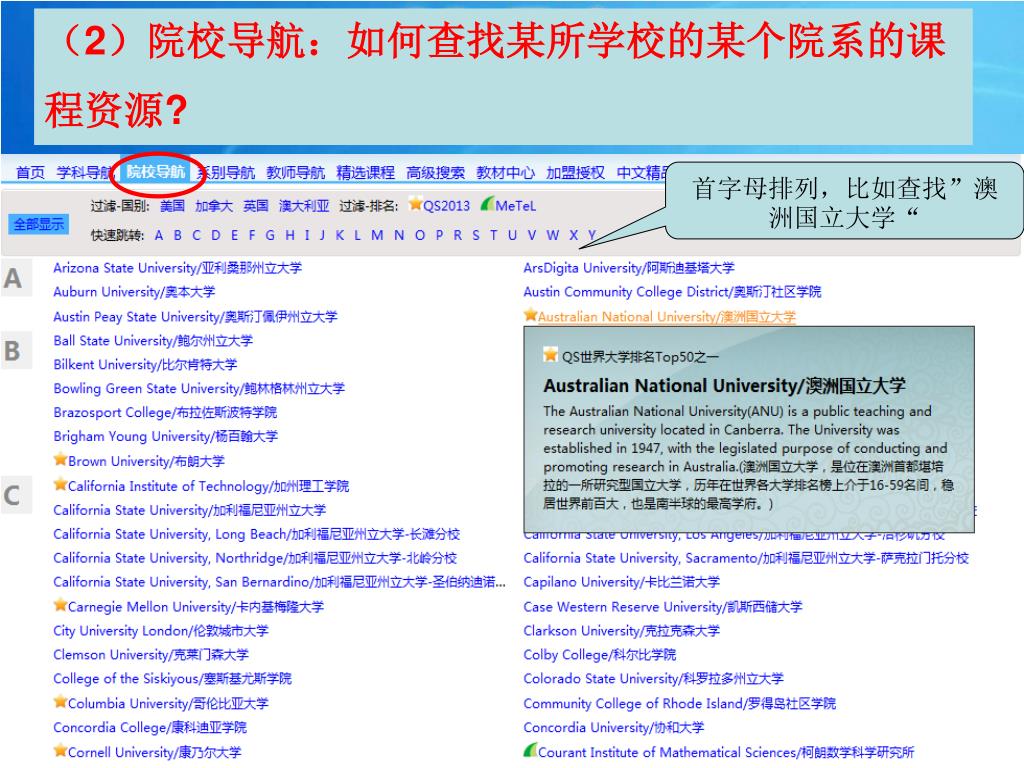Open Concordia University link
The image size is (1024, 768).
tap(614, 728)
